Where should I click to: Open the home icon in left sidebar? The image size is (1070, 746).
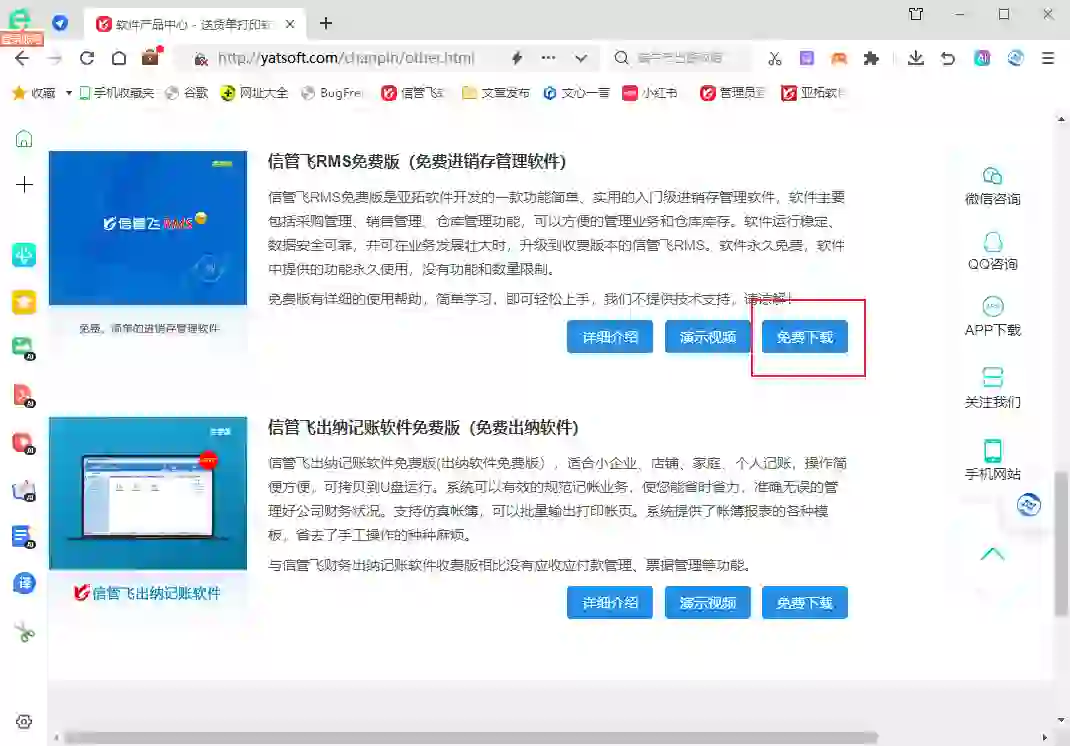click(23, 140)
